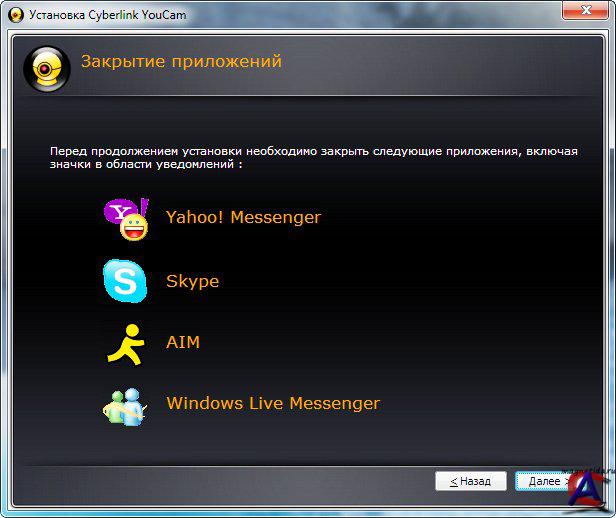Click the Windows Live Messenger people icon
Viewport: 616px width, 518px height.
point(124,405)
